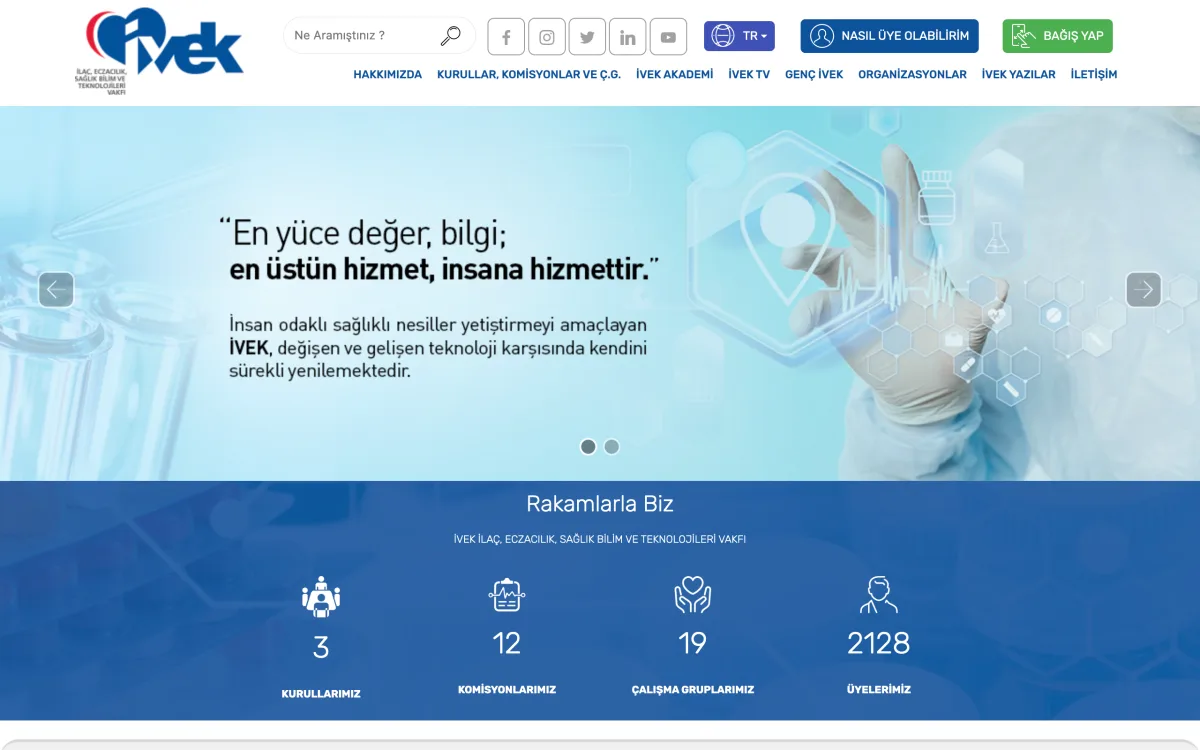The image size is (1200, 750).
Task: Open the Hakkımızda menu
Action: (388, 74)
